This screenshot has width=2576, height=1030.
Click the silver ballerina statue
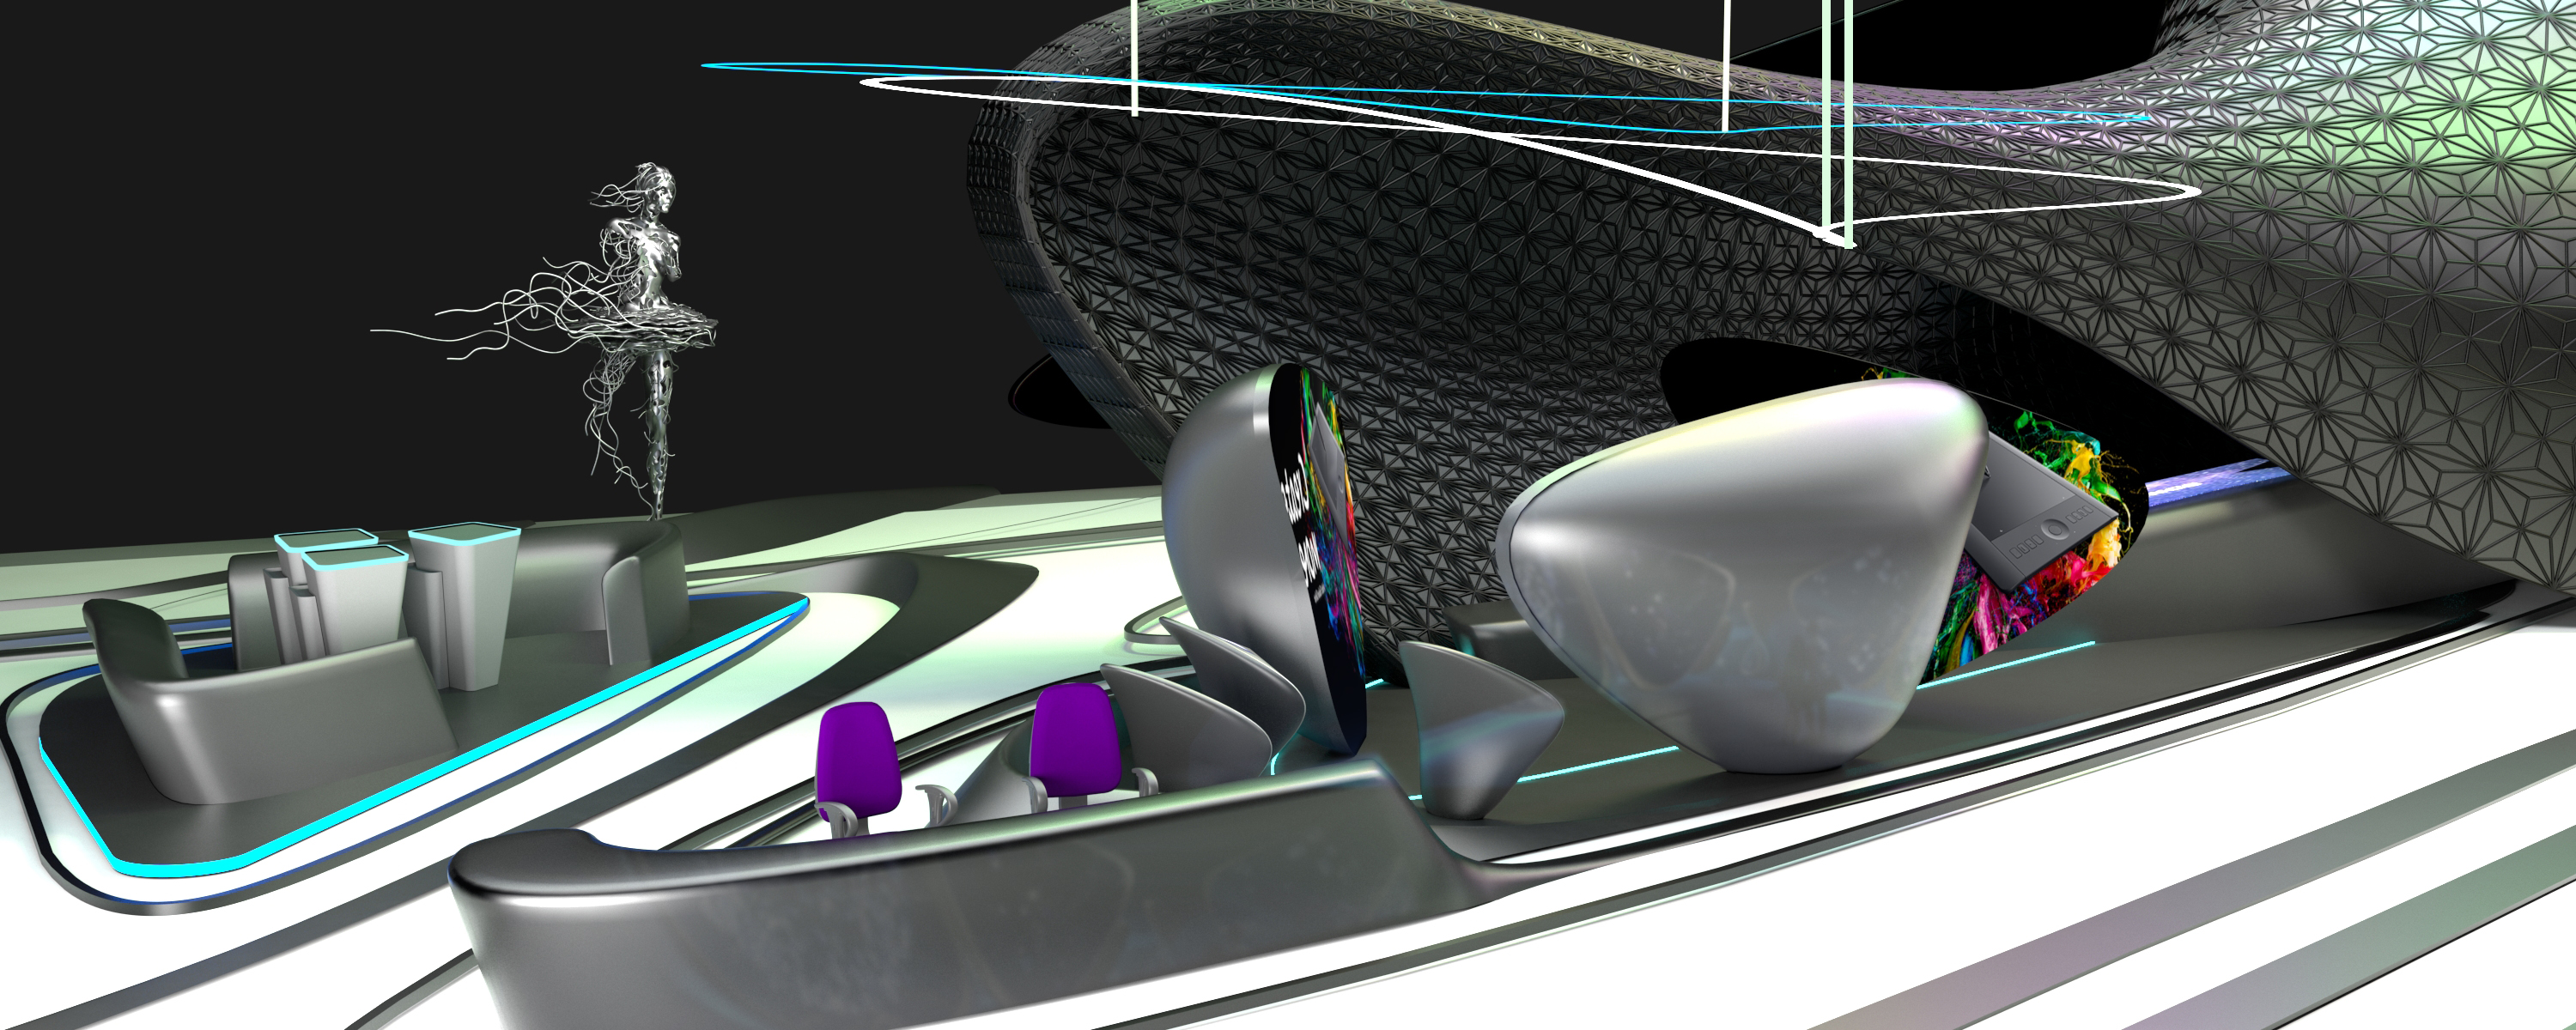pos(655,260)
